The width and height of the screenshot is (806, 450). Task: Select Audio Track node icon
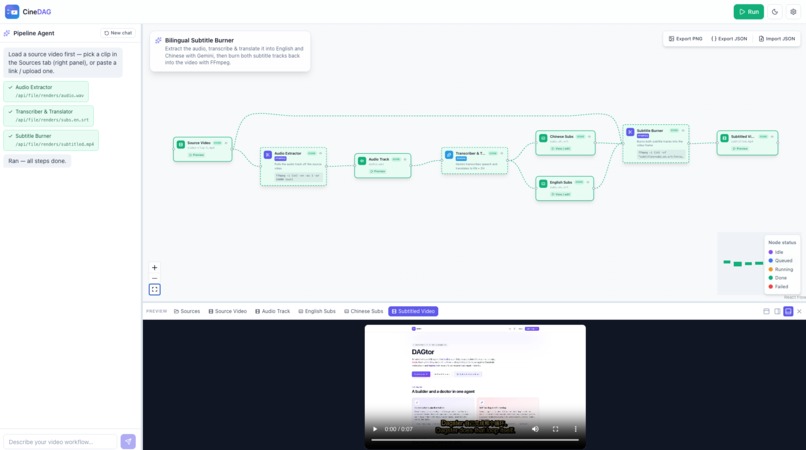pos(362,161)
